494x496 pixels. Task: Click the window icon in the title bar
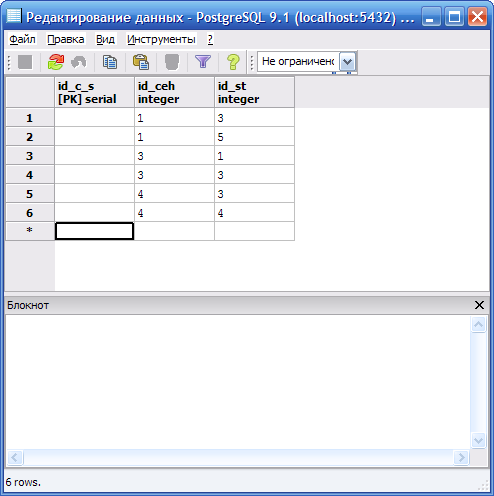(x=14, y=16)
